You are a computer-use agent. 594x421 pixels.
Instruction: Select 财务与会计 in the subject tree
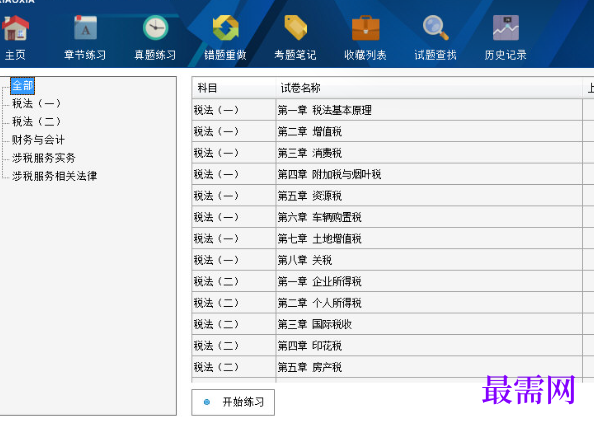tap(38, 139)
